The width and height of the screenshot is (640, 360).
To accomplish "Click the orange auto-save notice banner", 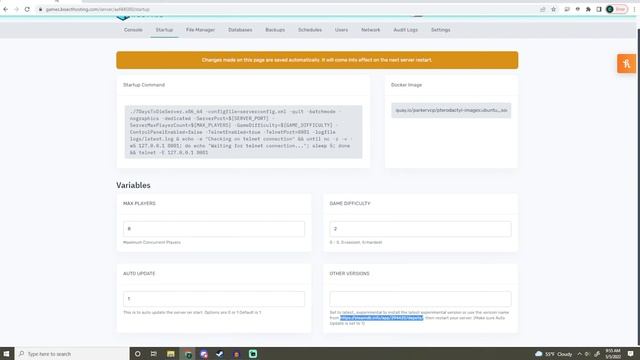I will click(x=317, y=60).
